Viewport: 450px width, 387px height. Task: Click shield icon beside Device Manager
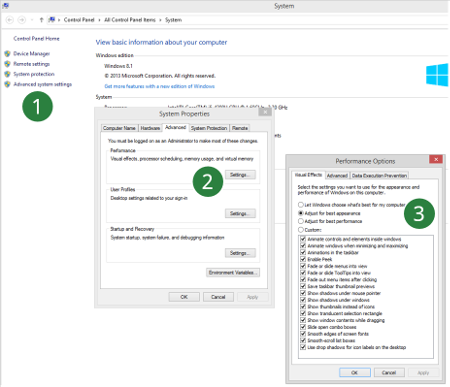click(7, 53)
